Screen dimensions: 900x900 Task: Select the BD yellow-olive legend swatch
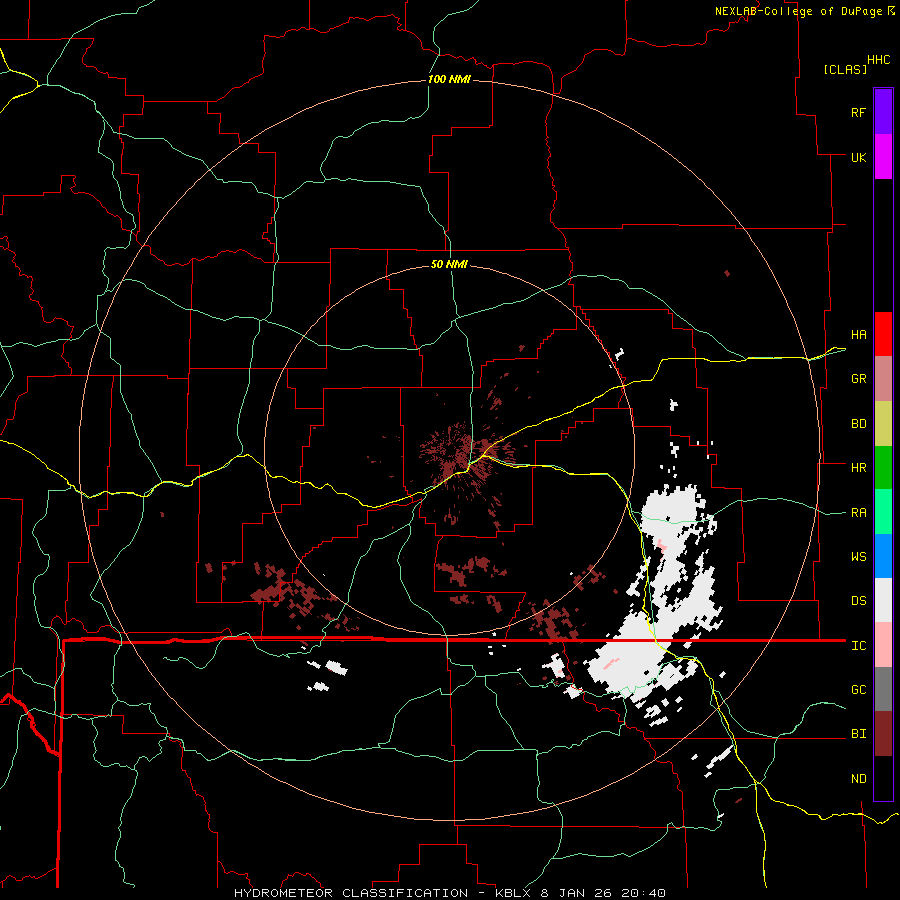(x=883, y=424)
